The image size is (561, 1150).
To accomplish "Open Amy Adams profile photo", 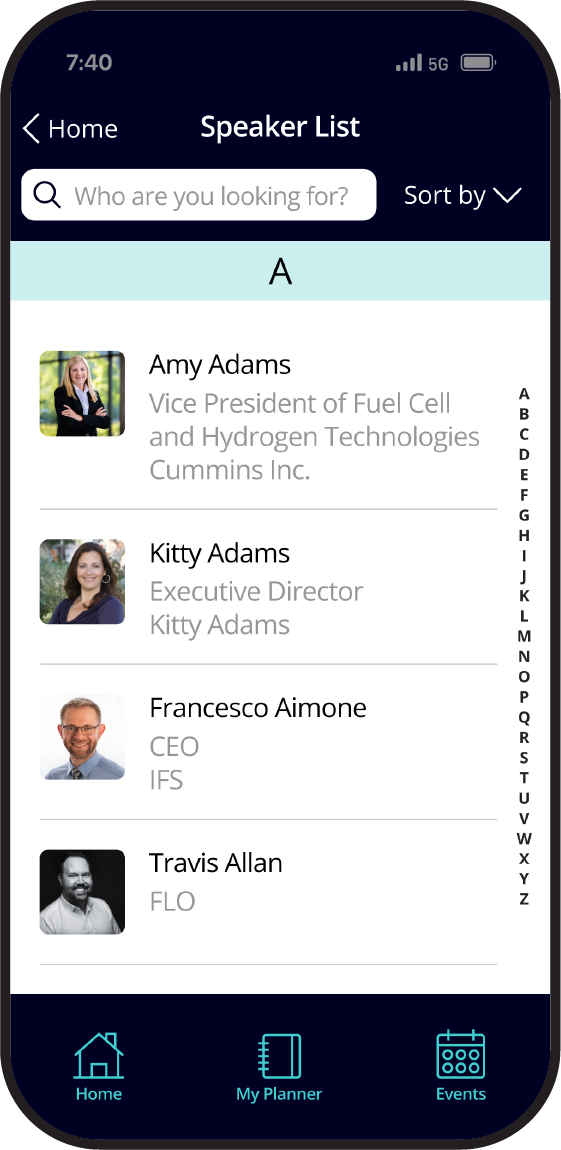I will pos(82,394).
